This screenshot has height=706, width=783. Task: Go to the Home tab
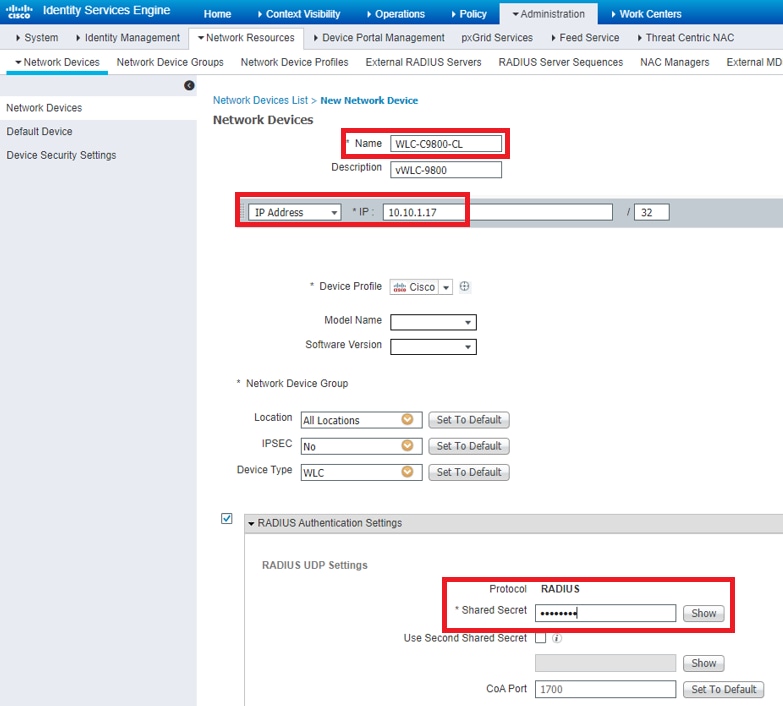(217, 14)
